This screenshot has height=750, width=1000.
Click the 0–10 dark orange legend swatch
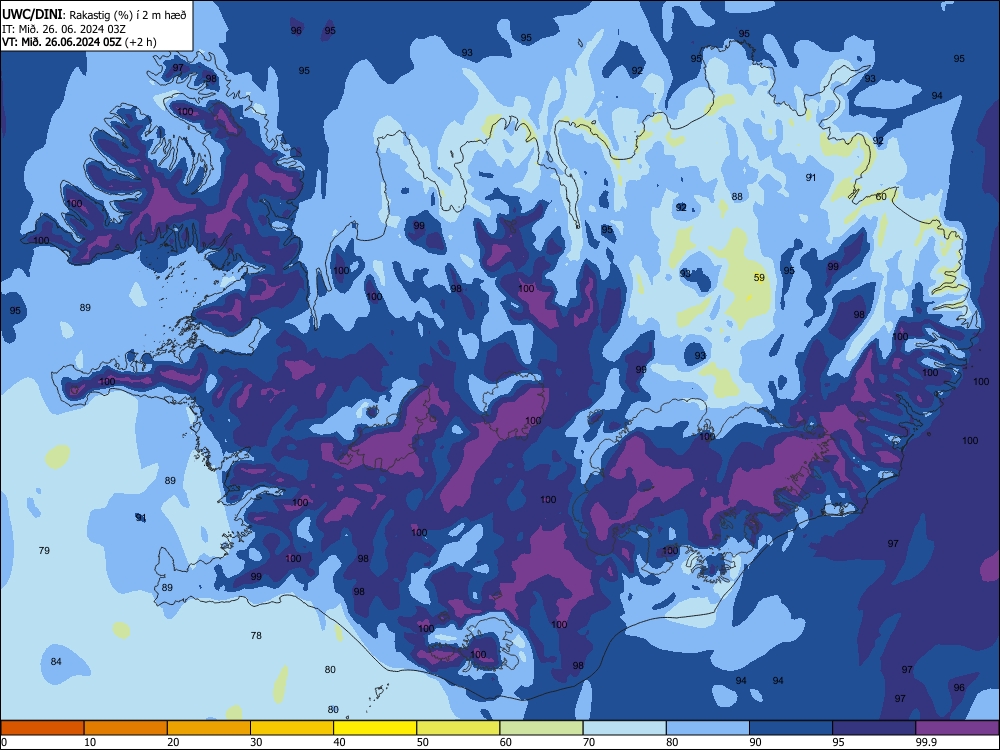click(42, 728)
